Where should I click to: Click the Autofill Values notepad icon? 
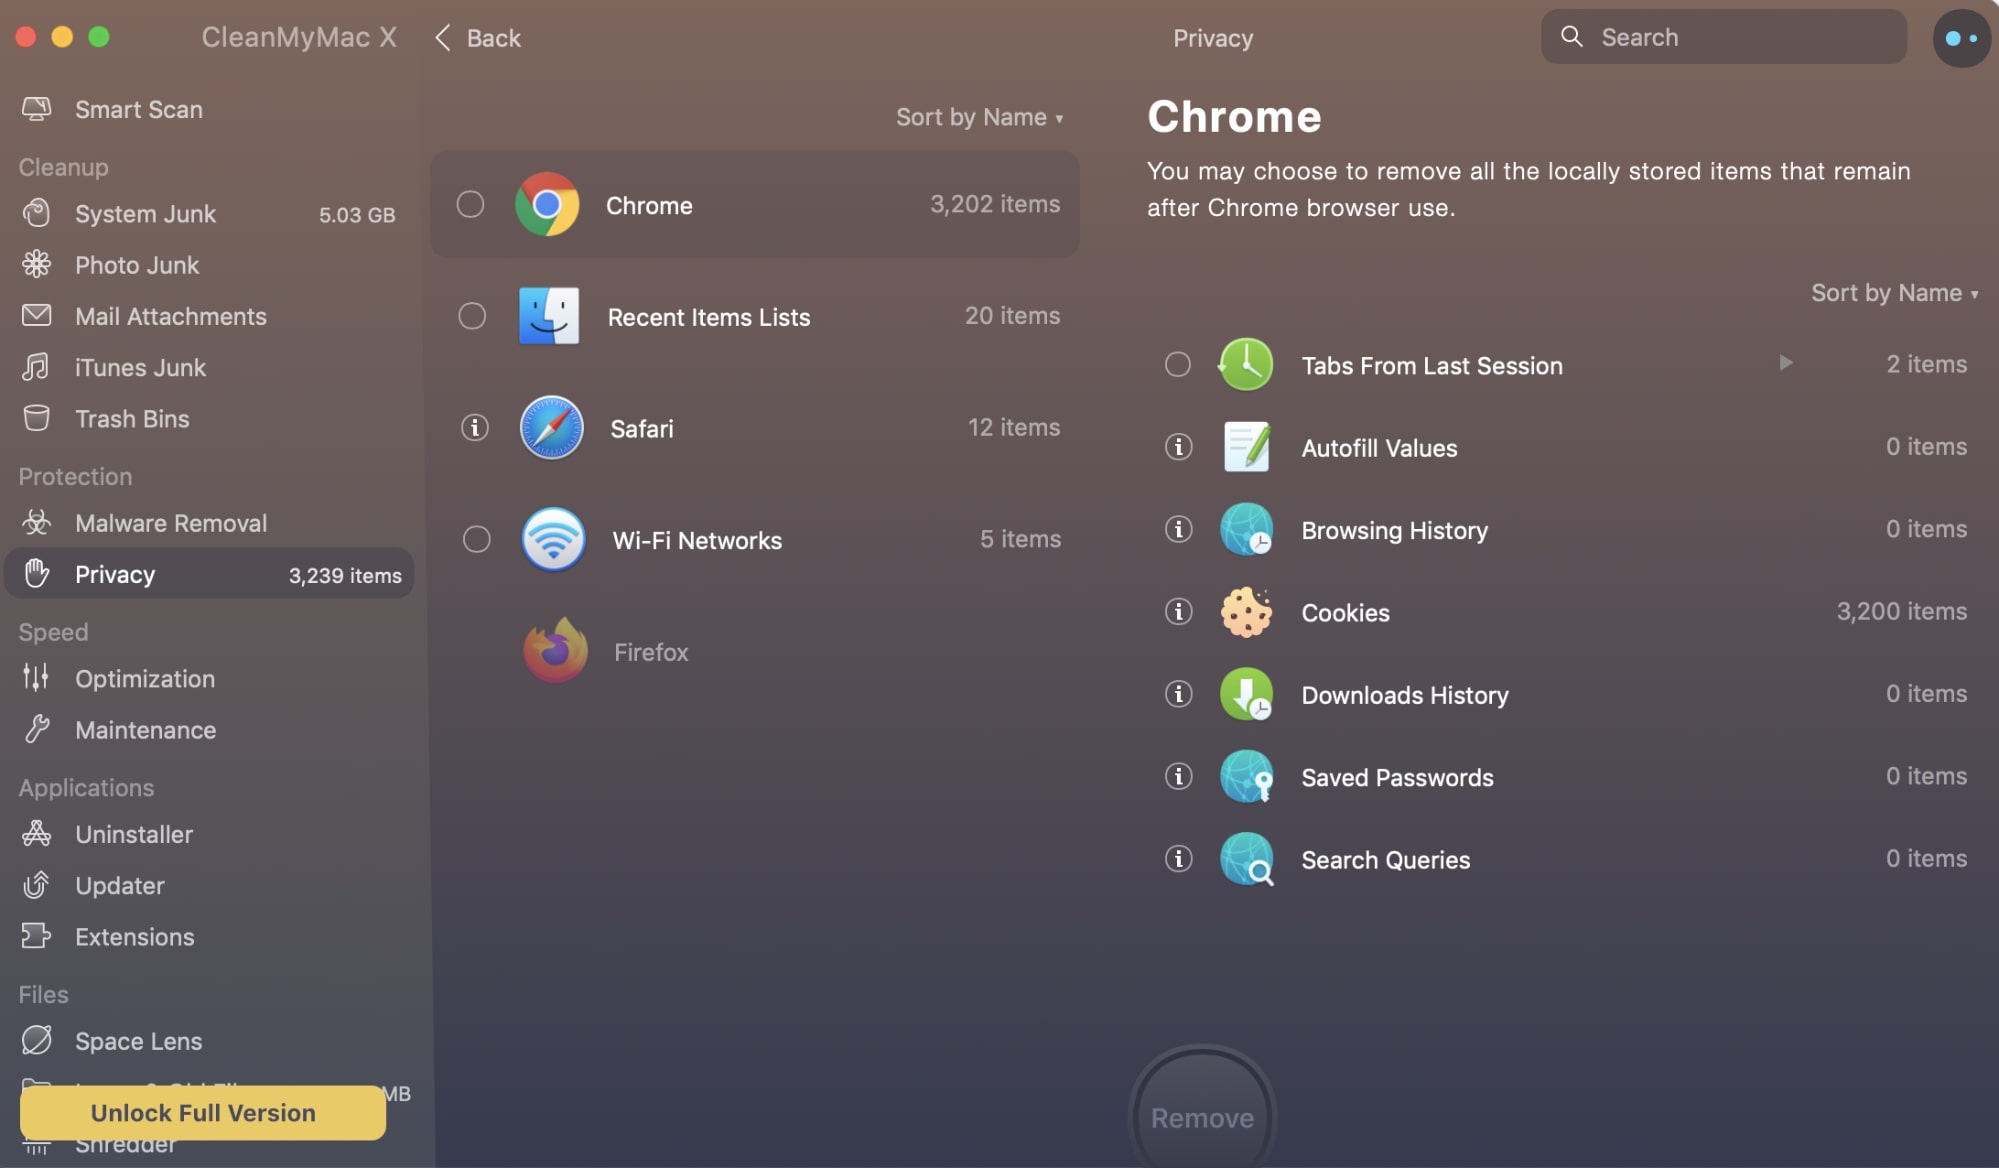tap(1247, 447)
